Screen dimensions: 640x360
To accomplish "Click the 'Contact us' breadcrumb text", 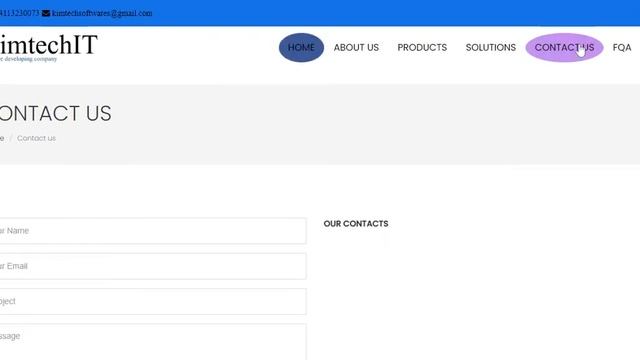I will pyautogui.click(x=36, y=138).
